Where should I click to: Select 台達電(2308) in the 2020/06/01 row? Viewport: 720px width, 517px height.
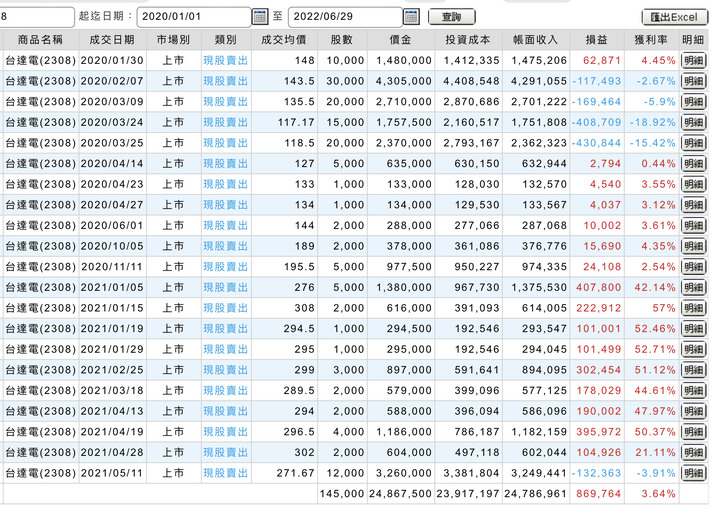click(40, 226)
